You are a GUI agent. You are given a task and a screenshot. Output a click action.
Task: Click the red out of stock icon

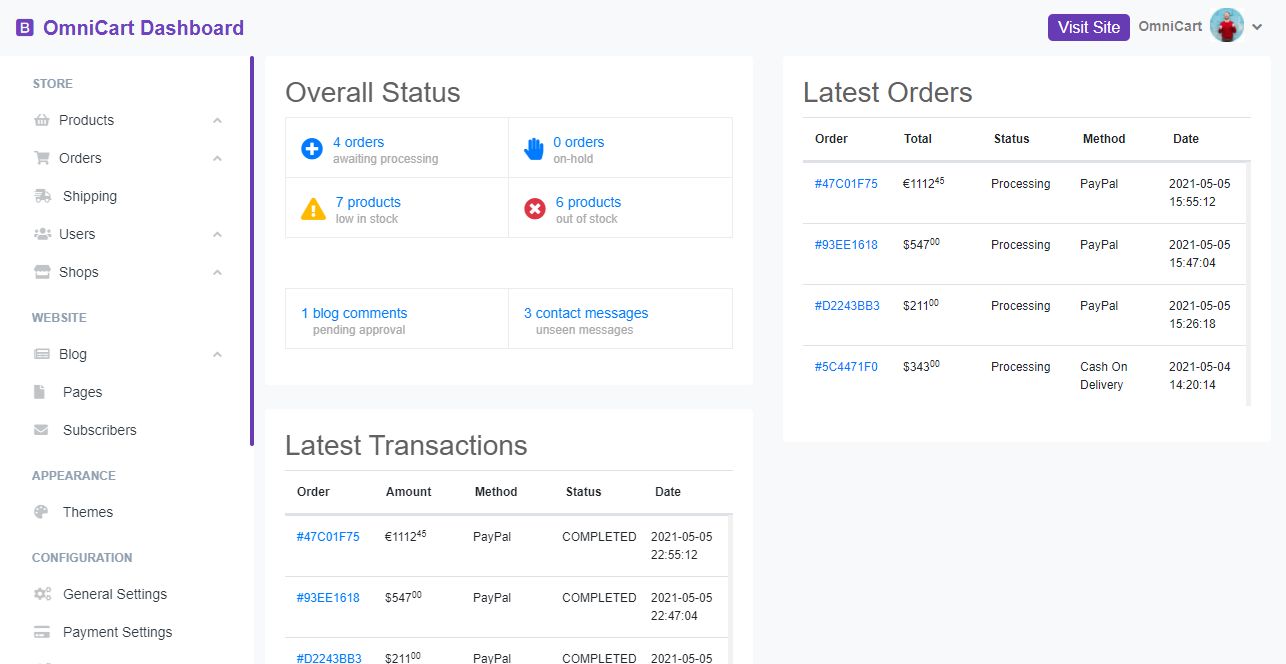[x=535, y=209]
